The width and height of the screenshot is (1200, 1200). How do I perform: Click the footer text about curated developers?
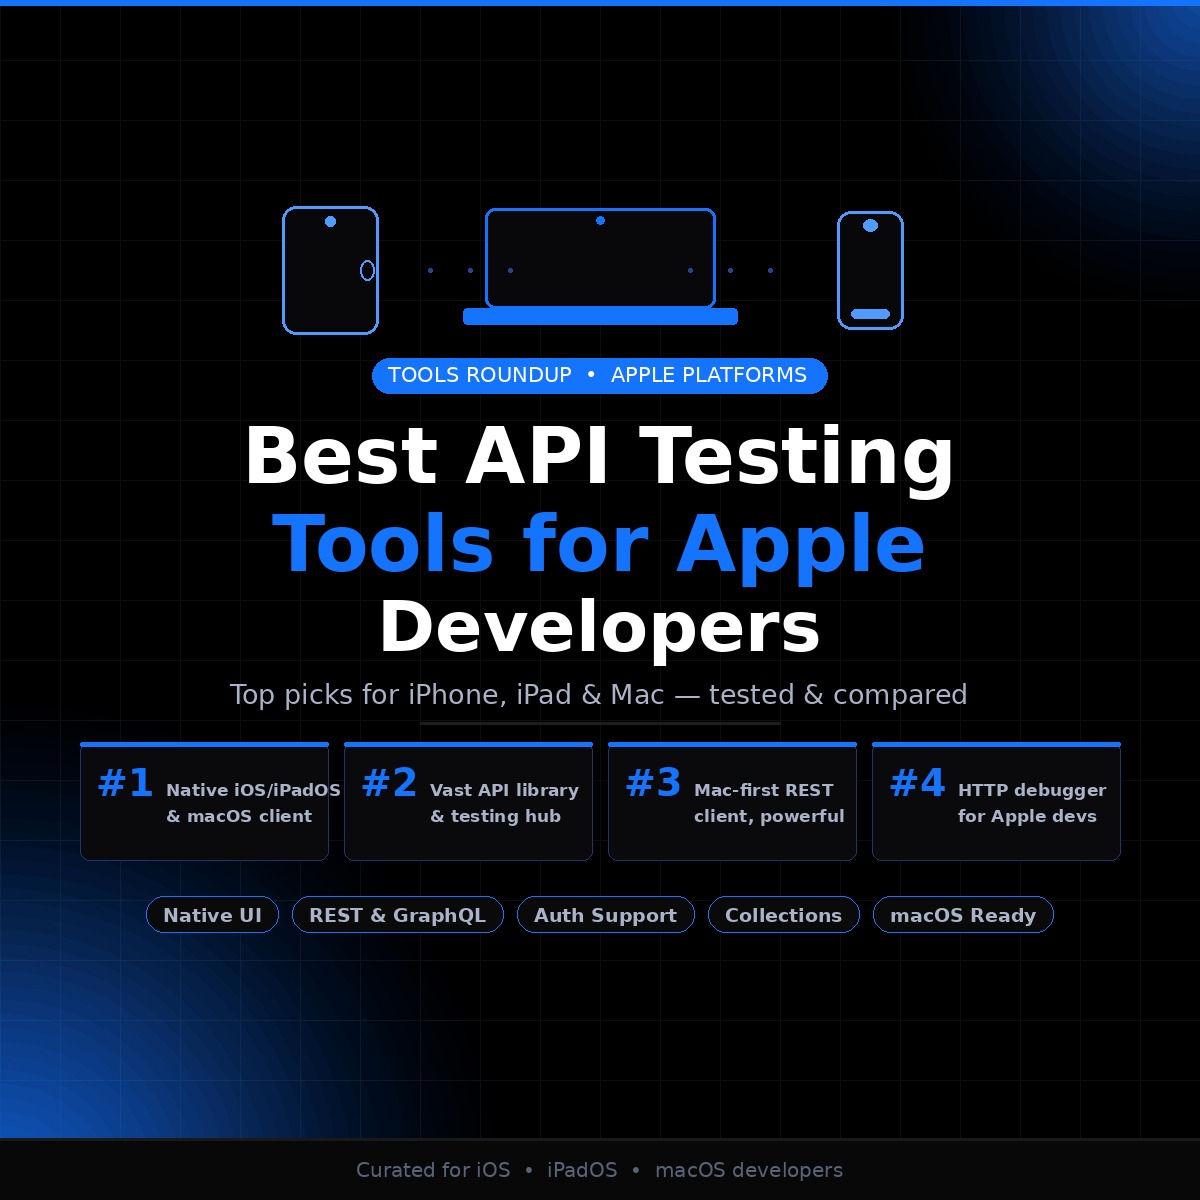(x=600, y=1170)
